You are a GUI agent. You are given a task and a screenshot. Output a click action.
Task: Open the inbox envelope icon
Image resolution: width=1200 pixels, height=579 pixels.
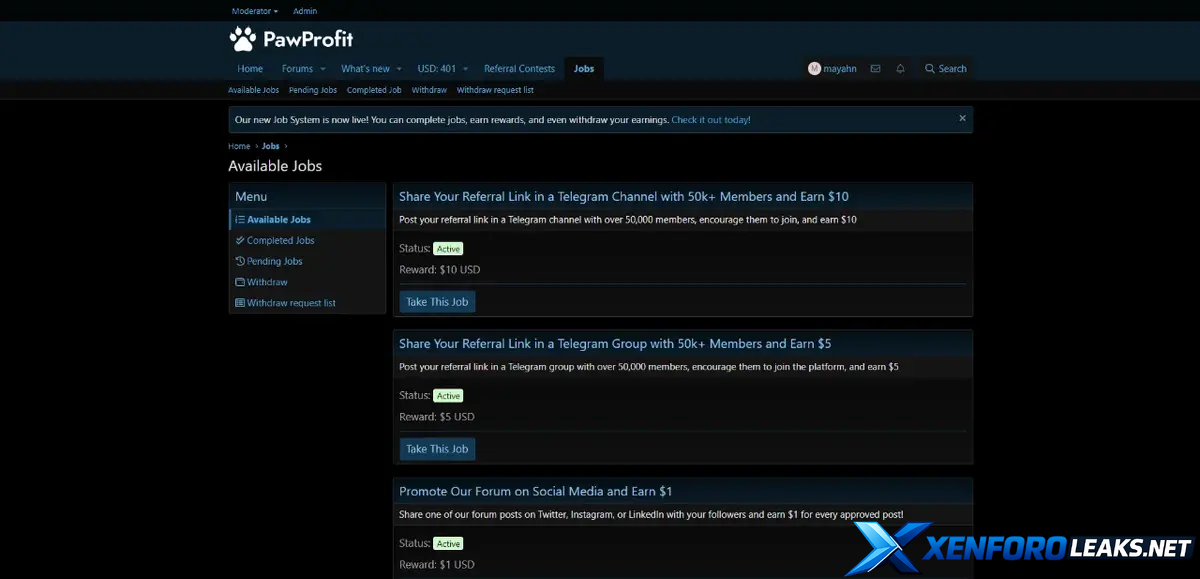876,69
